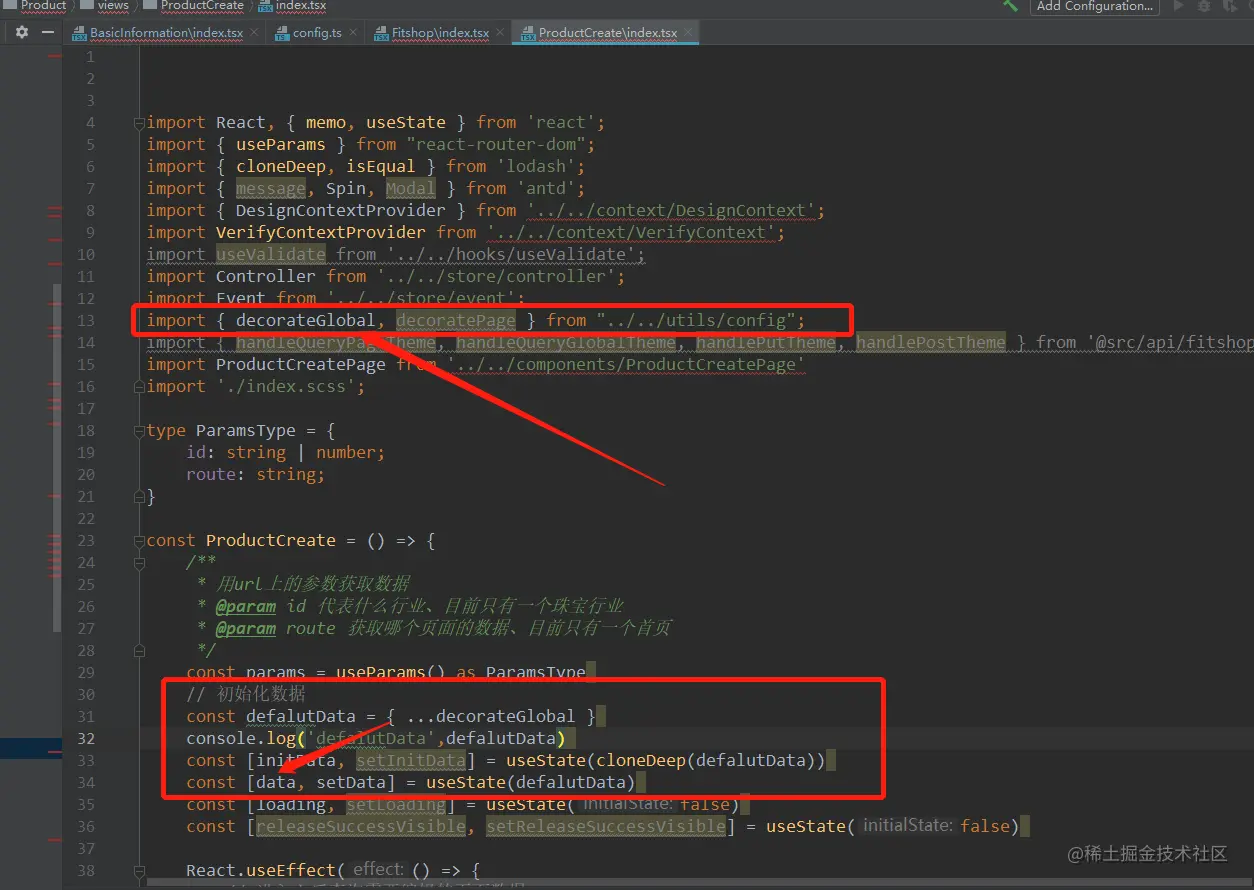Click line number 32 in the gutter
Screen dimensions: 1254x890
(86, 738)
